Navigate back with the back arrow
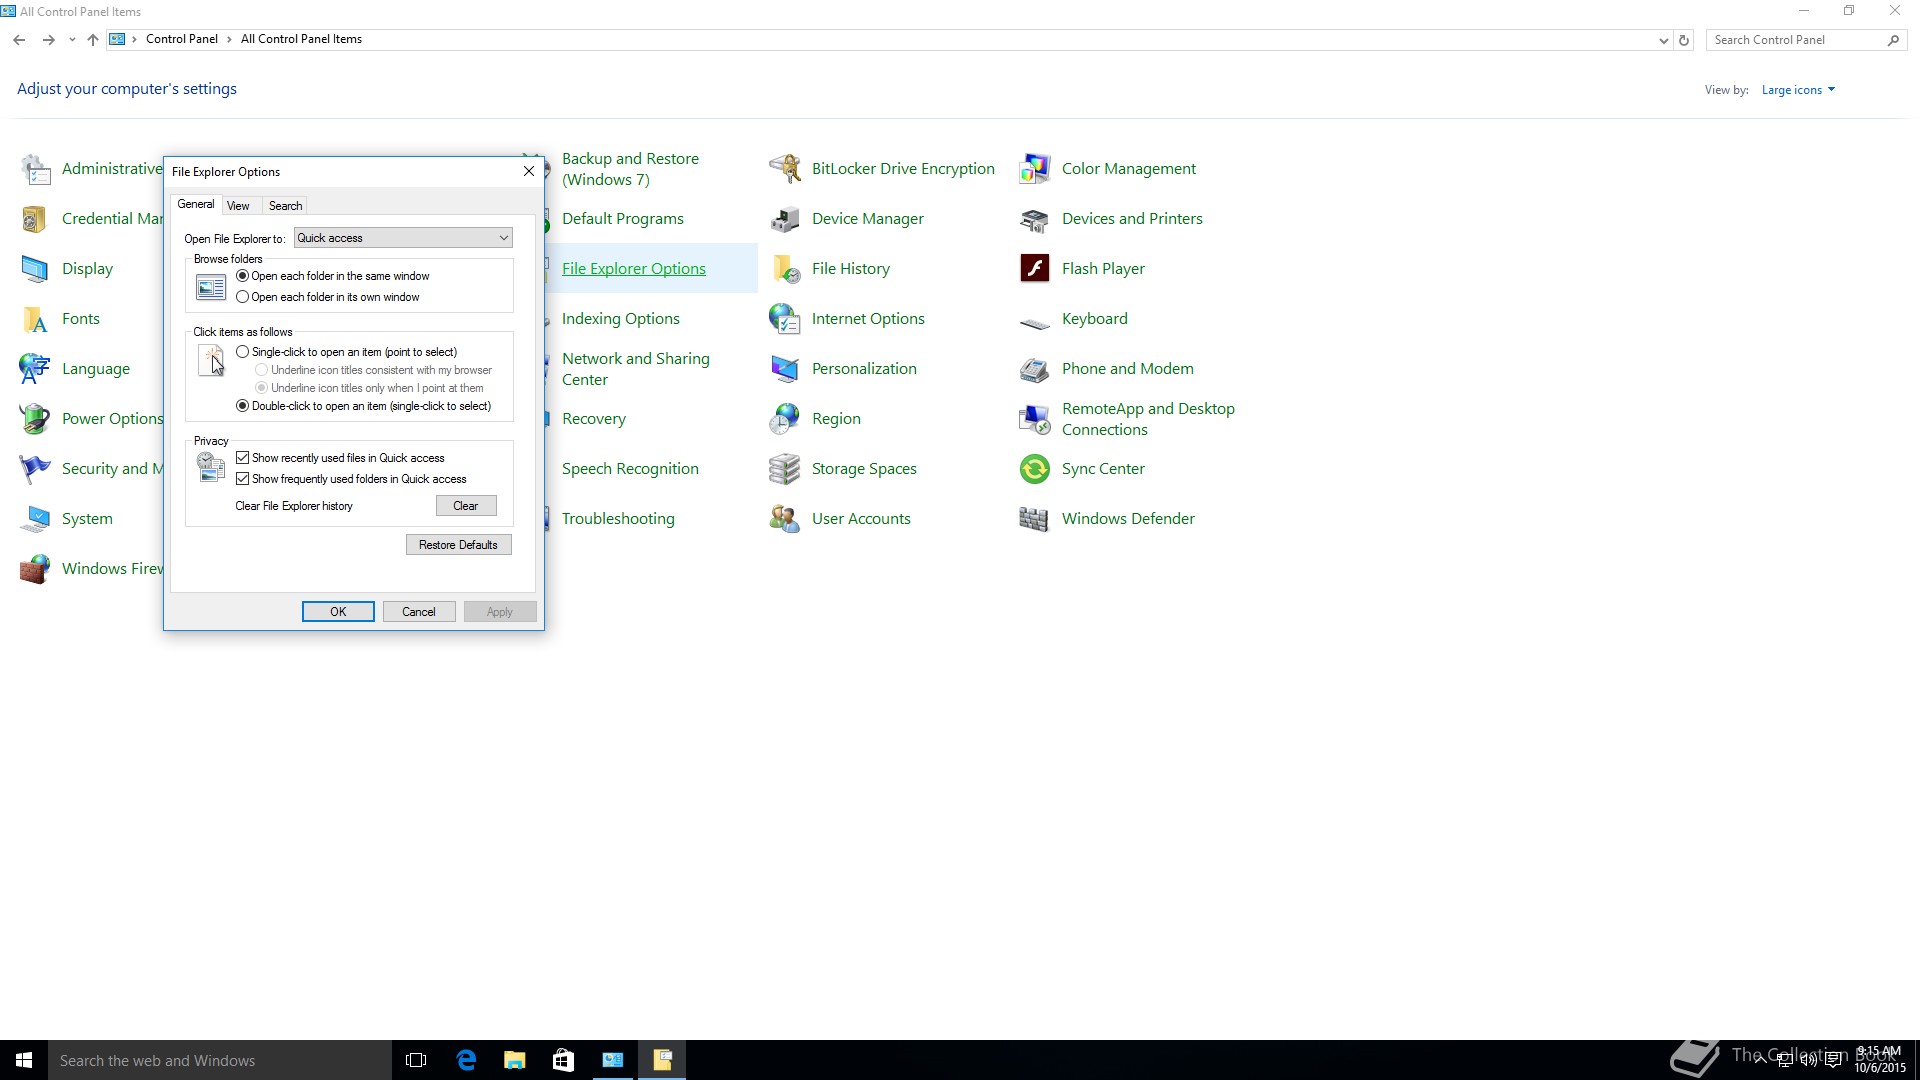Viewport: 1920px width, 1080px height. [x=19, y=40]
